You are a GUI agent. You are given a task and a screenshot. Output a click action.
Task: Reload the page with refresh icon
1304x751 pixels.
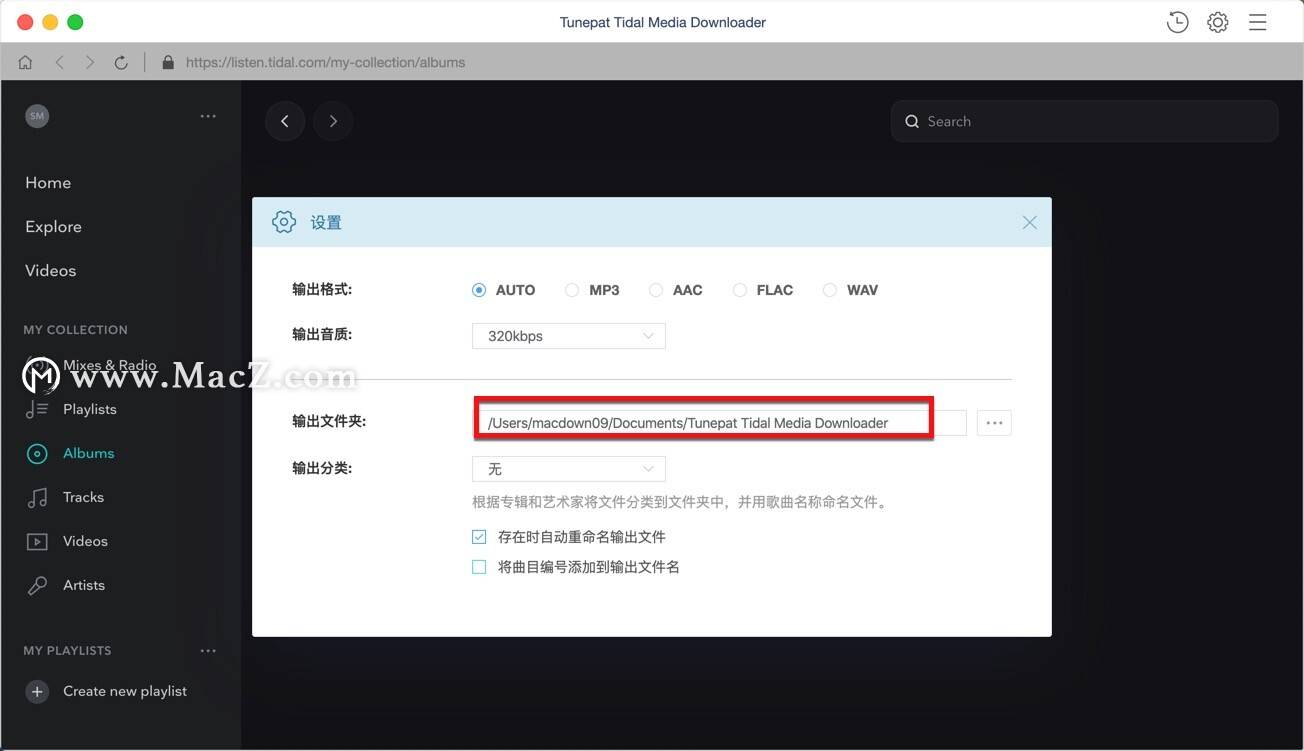coord(121,62)
